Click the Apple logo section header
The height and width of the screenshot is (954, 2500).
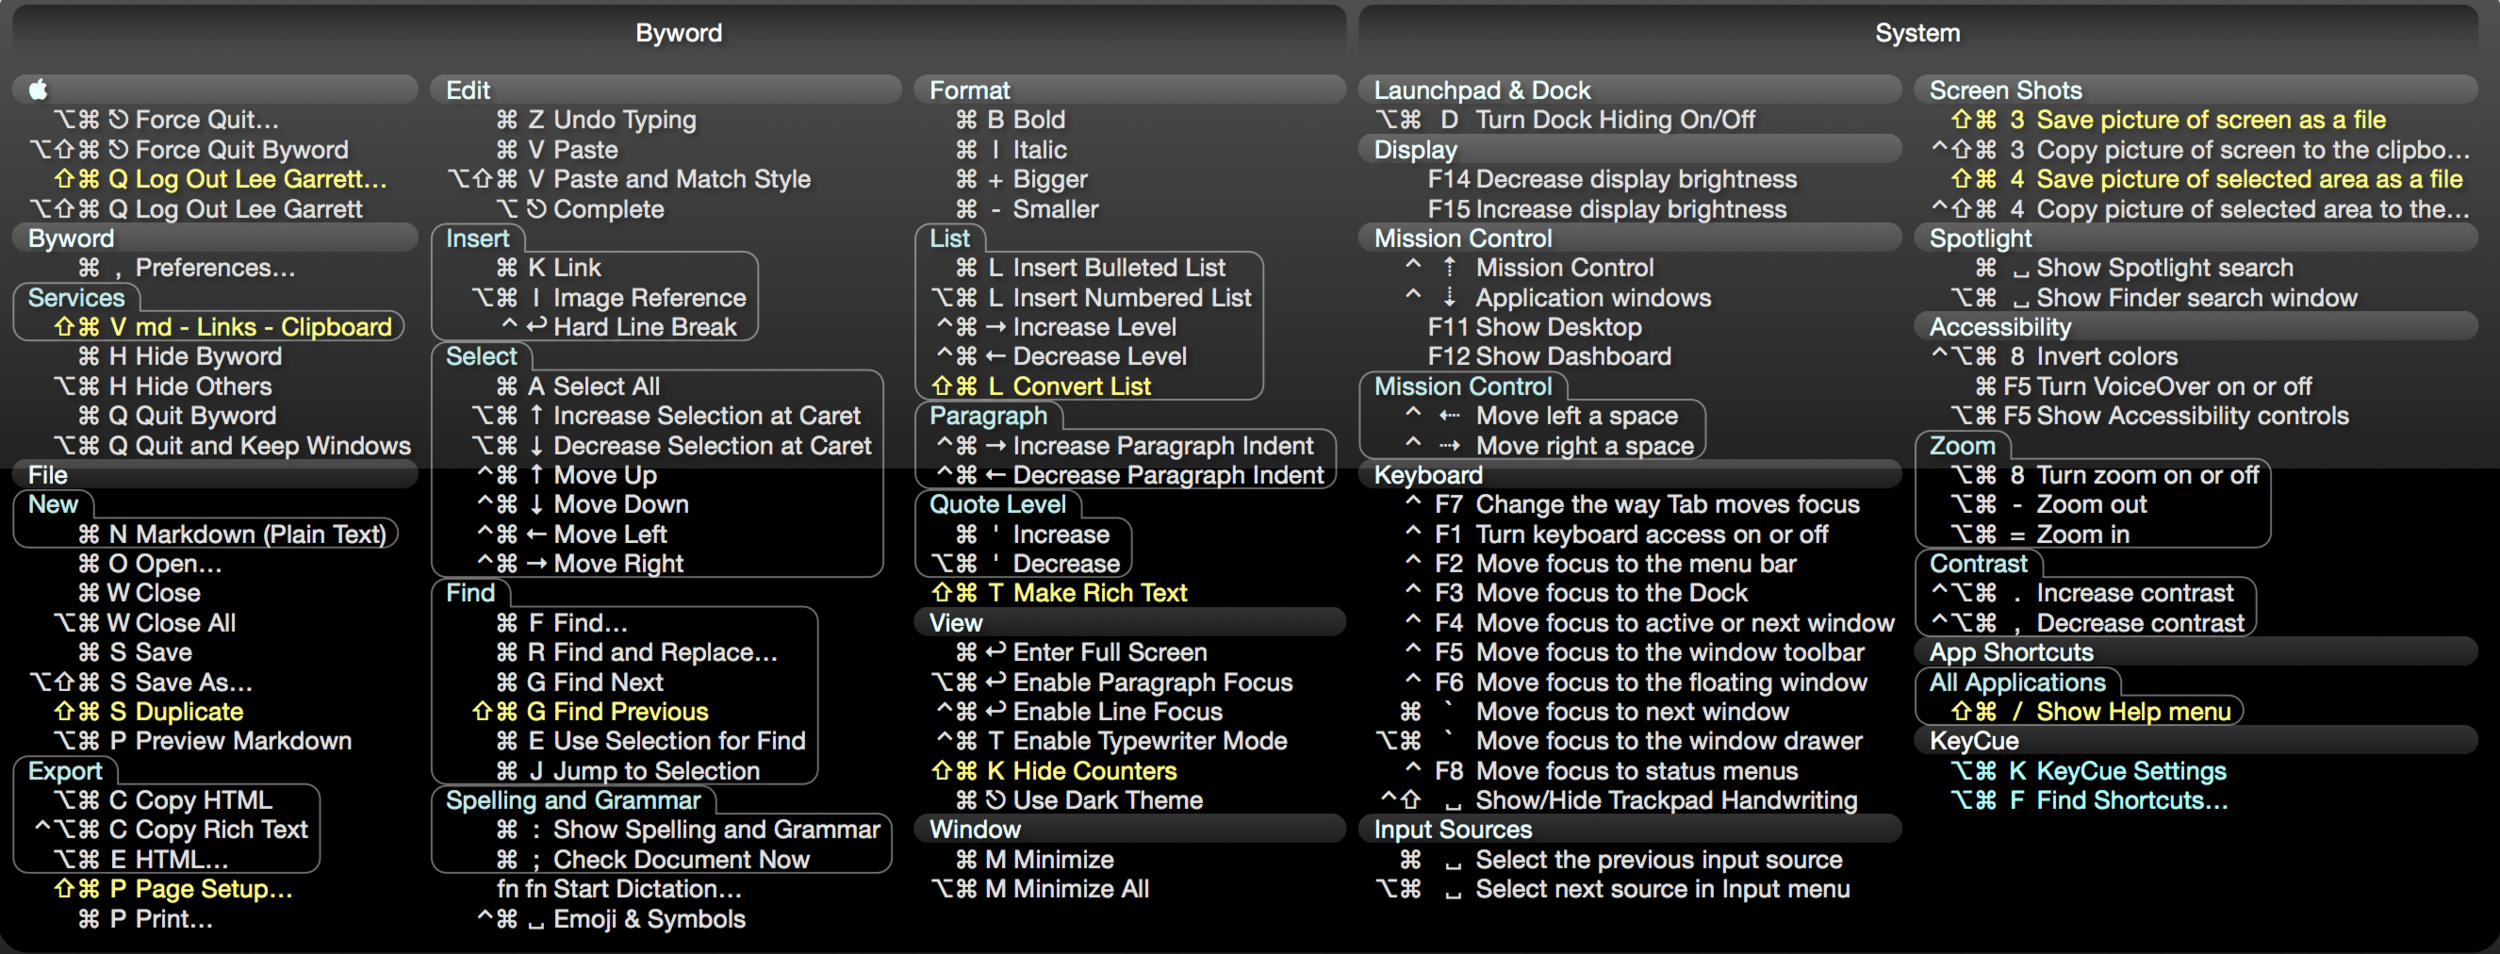tap(215, 90)
